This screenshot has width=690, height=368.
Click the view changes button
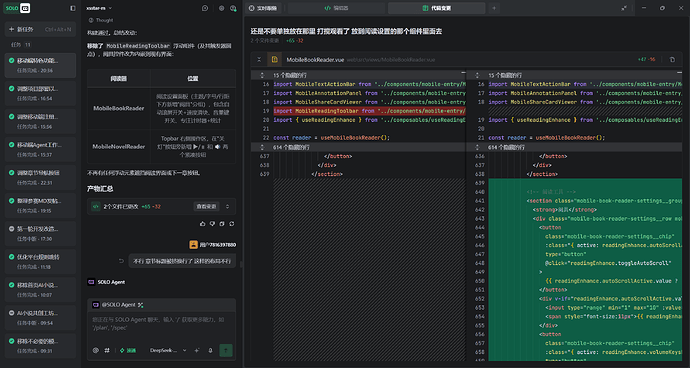[206, 206]
